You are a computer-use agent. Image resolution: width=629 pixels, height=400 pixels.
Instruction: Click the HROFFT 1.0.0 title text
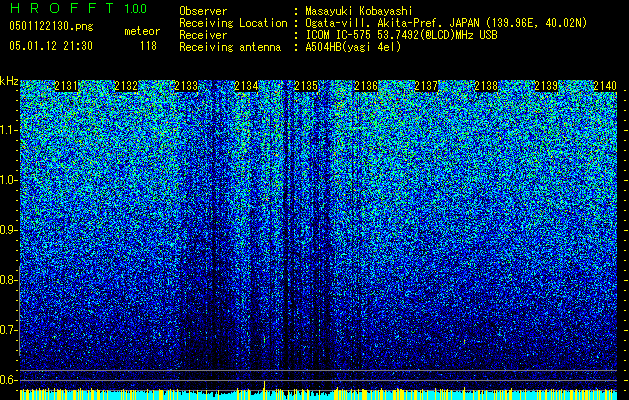[x=78, y=8]
